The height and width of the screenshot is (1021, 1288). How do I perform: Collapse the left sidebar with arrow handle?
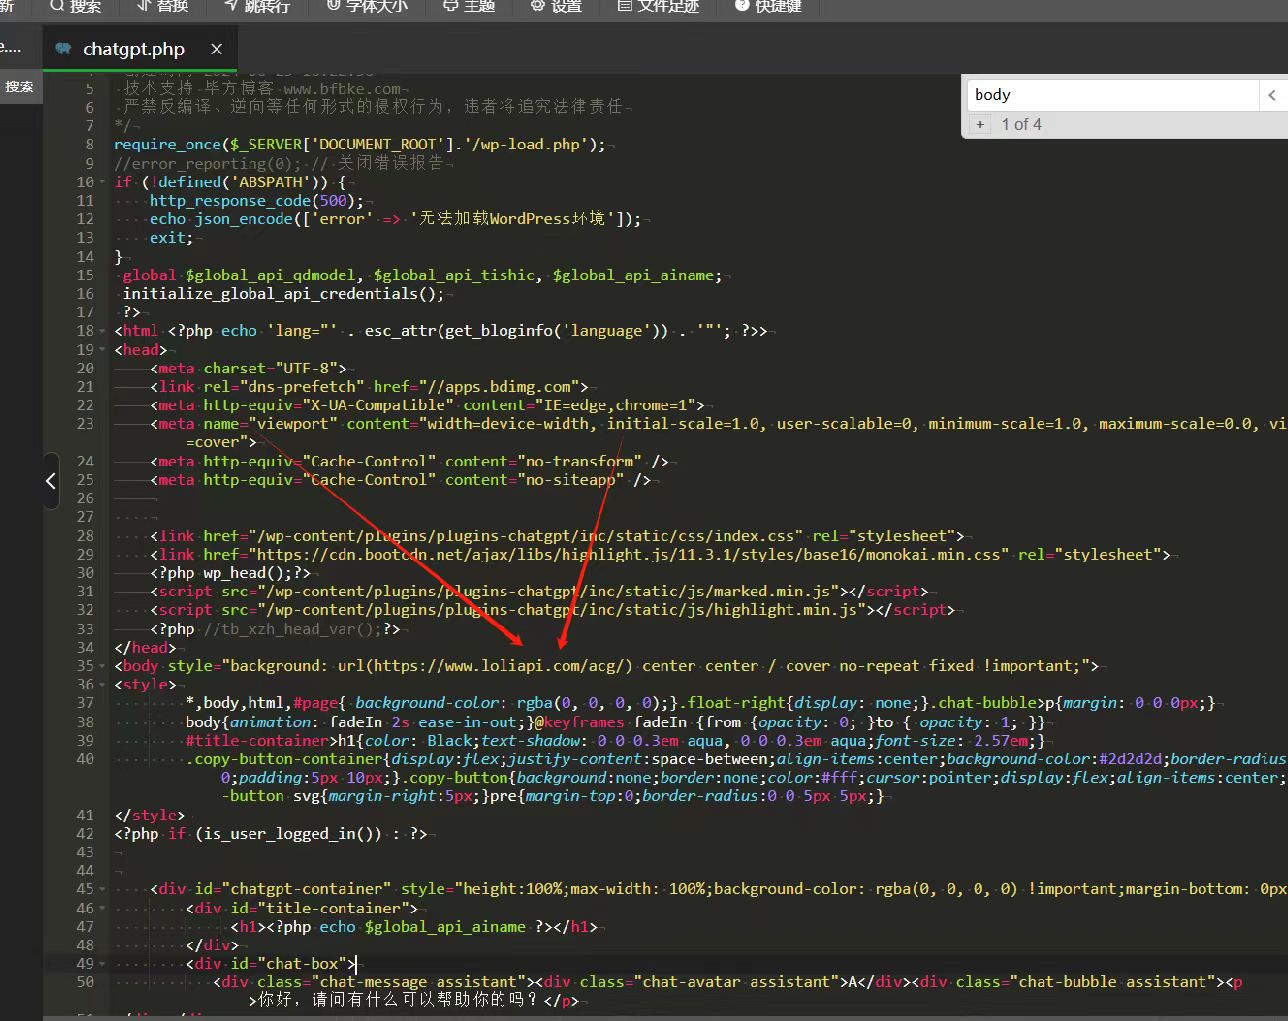click(x=50, y=481)
